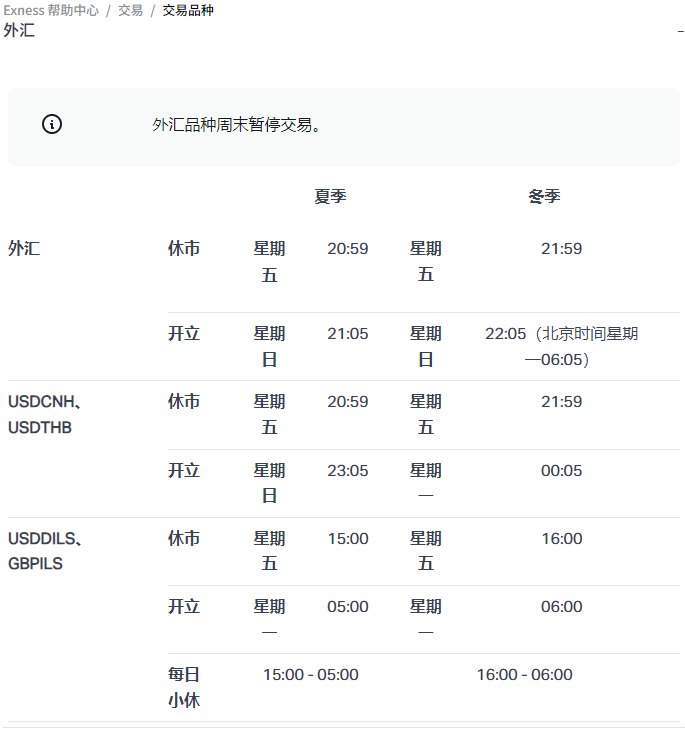
Task: Click the 每日小休 row label
Action: tap(184, 687)
